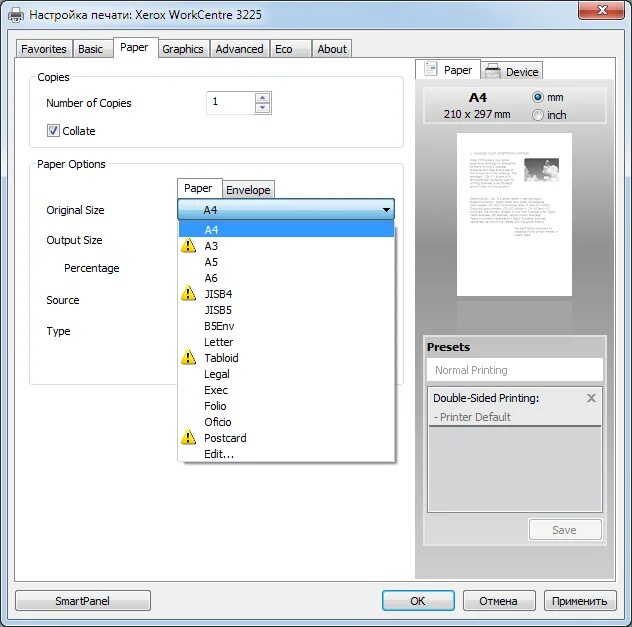Screen dimensions: 632x627
Task: Click the page preview thumbnail
Action: 514,214
